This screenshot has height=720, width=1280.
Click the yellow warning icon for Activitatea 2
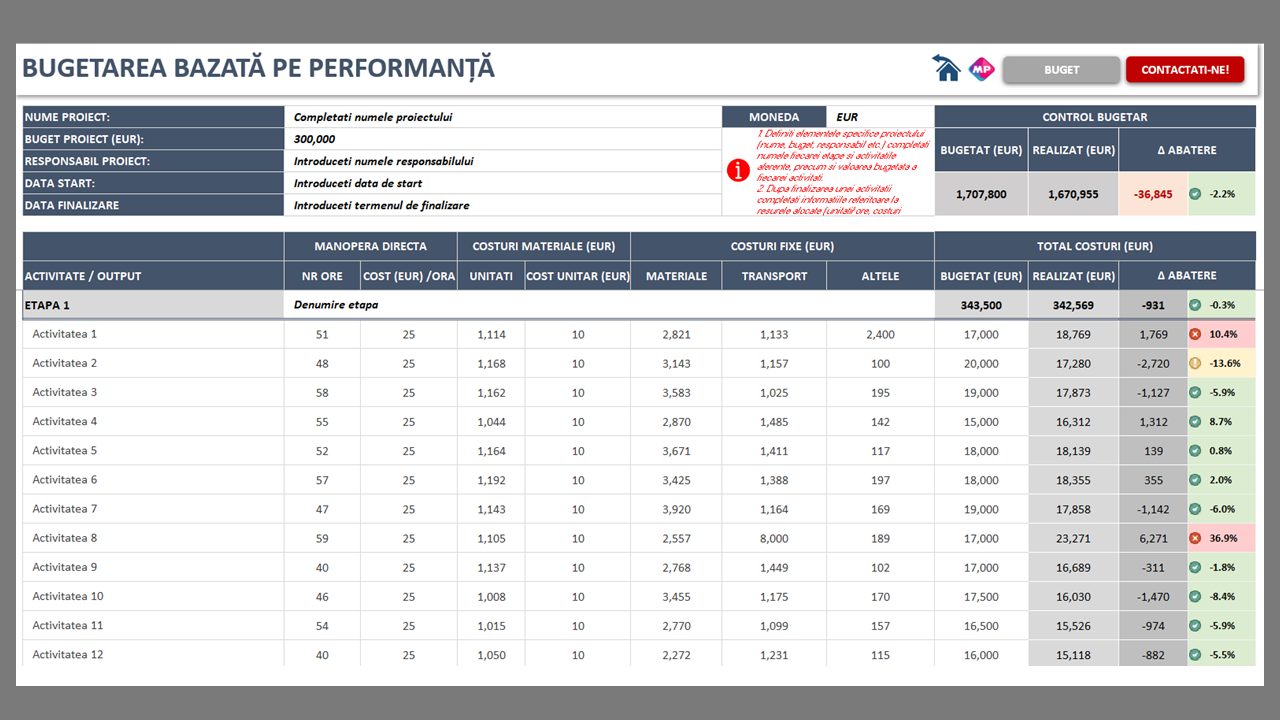pyautogui.click(x=1195, y=363)
